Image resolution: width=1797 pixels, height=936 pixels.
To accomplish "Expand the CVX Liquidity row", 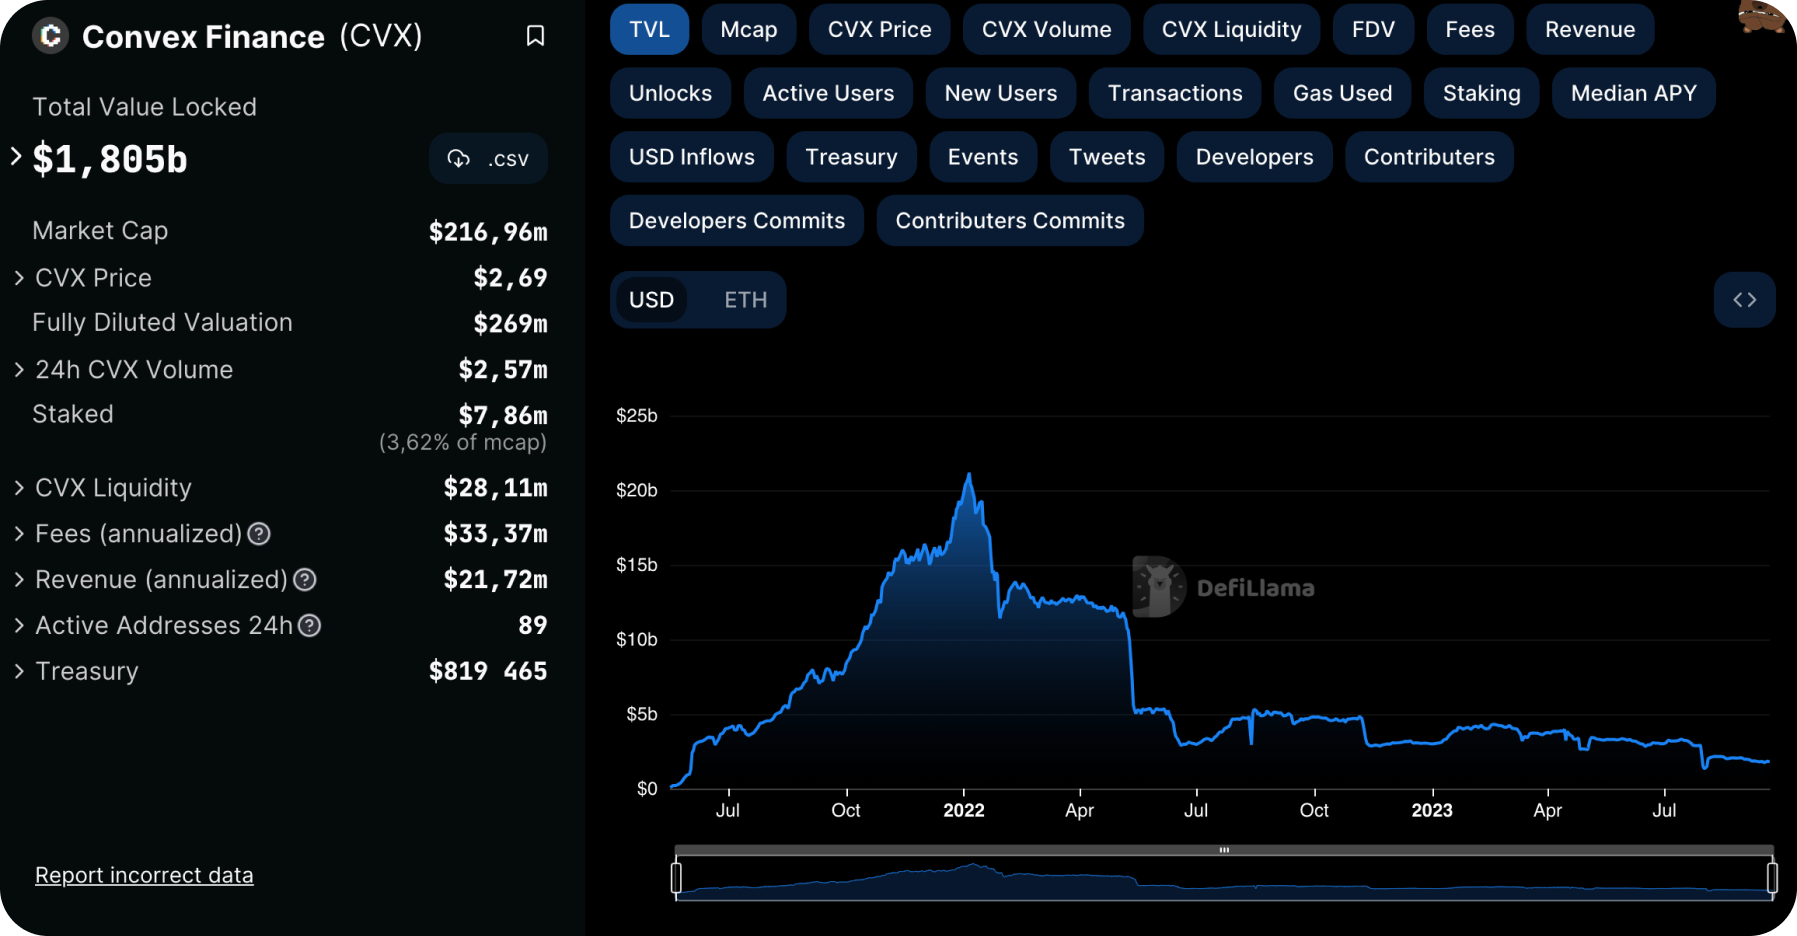I will pos(19,488).
